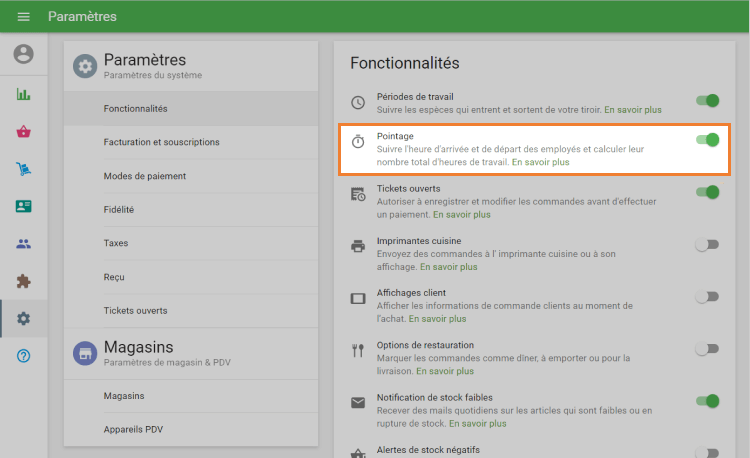
Task: Open the employees ID card icon
Action: pyautogui.click(x=23, y=206)
